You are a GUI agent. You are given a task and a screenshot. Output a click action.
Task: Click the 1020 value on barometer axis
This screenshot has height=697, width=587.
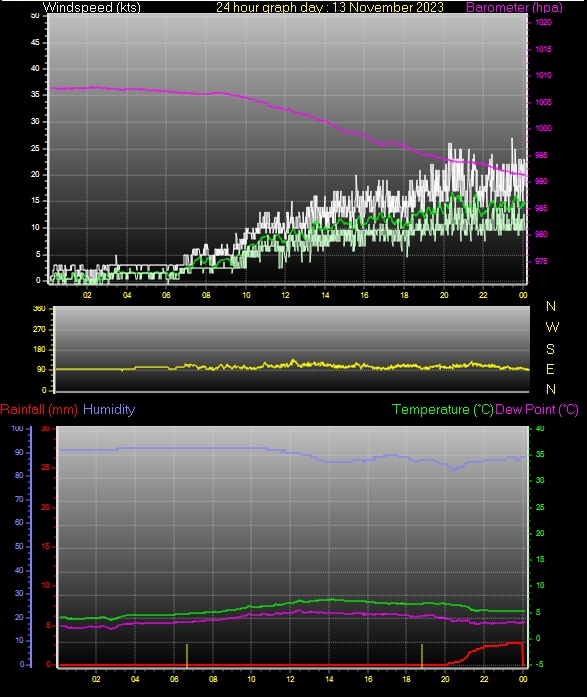pos(543,23)
